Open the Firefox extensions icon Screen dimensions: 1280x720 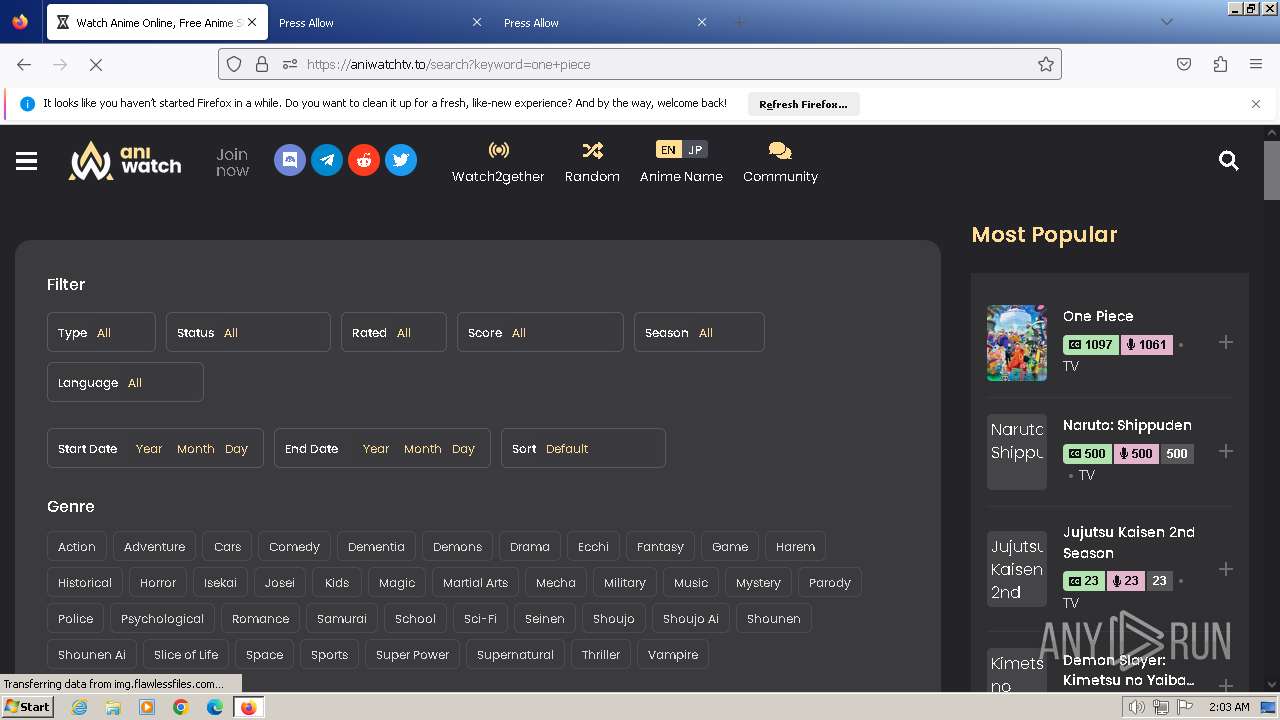click(x=1220, y=64)
